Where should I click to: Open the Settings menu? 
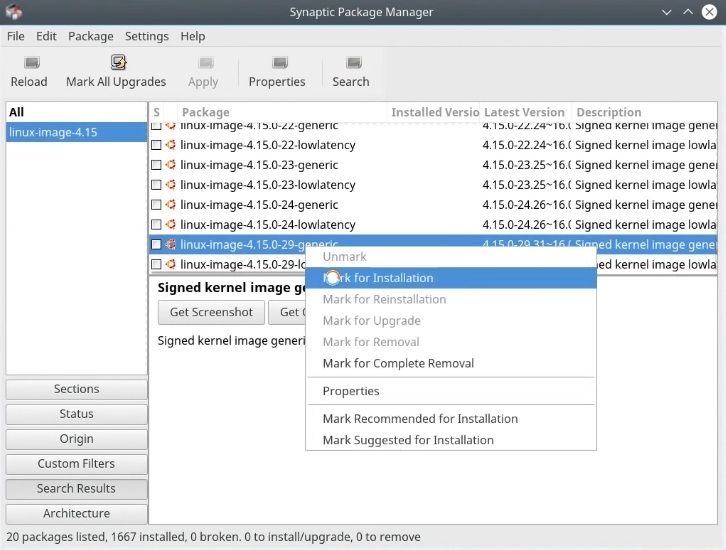click(147, 36)
